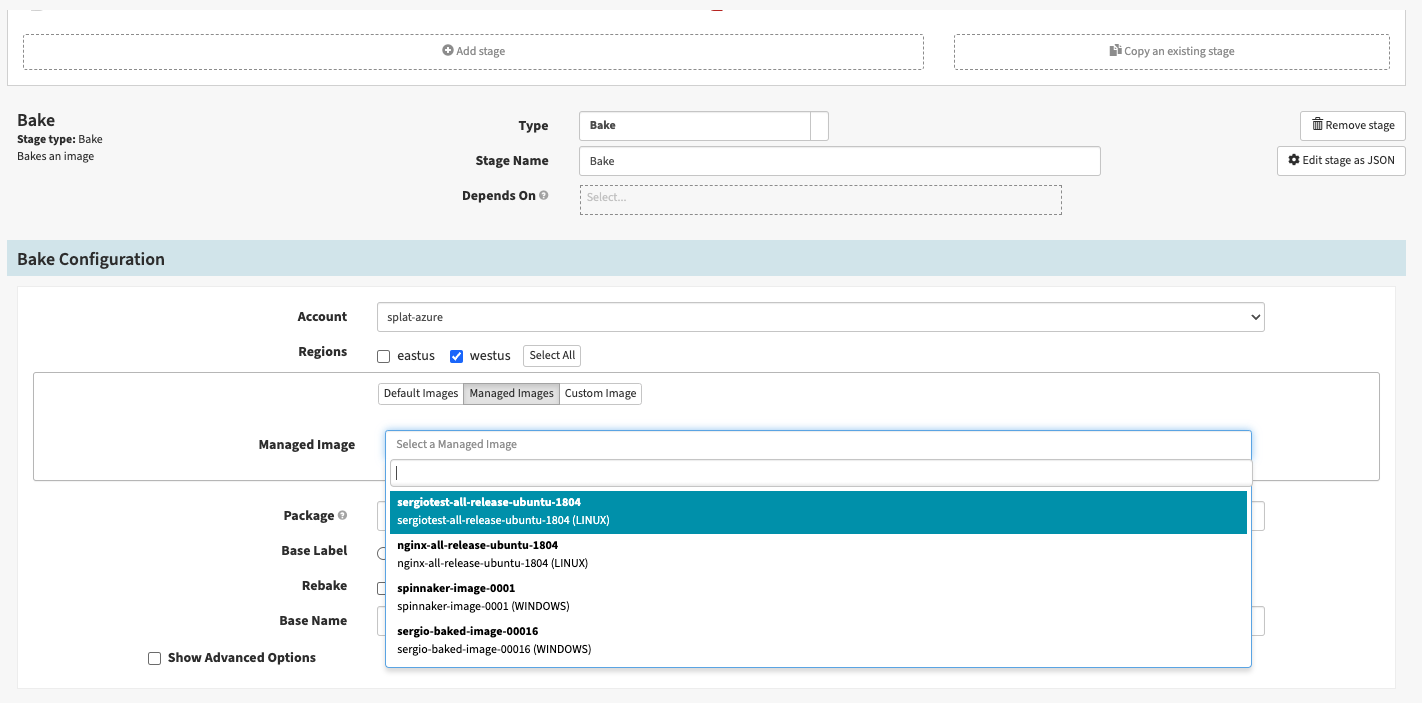Toggle the Show Advanced Options checkbox
The image size is (1422, 703).
pyautogui.click(x=154, y=658)
